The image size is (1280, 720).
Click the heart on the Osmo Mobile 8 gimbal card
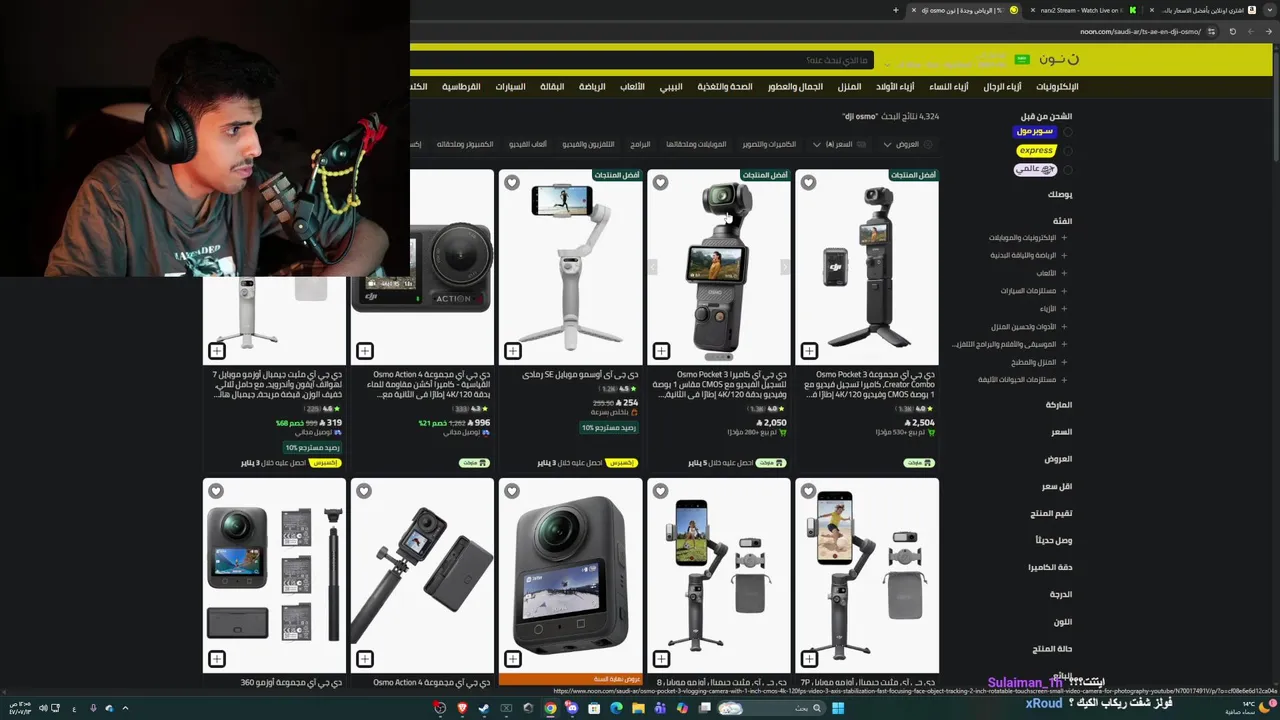click(x=660, y=491)
